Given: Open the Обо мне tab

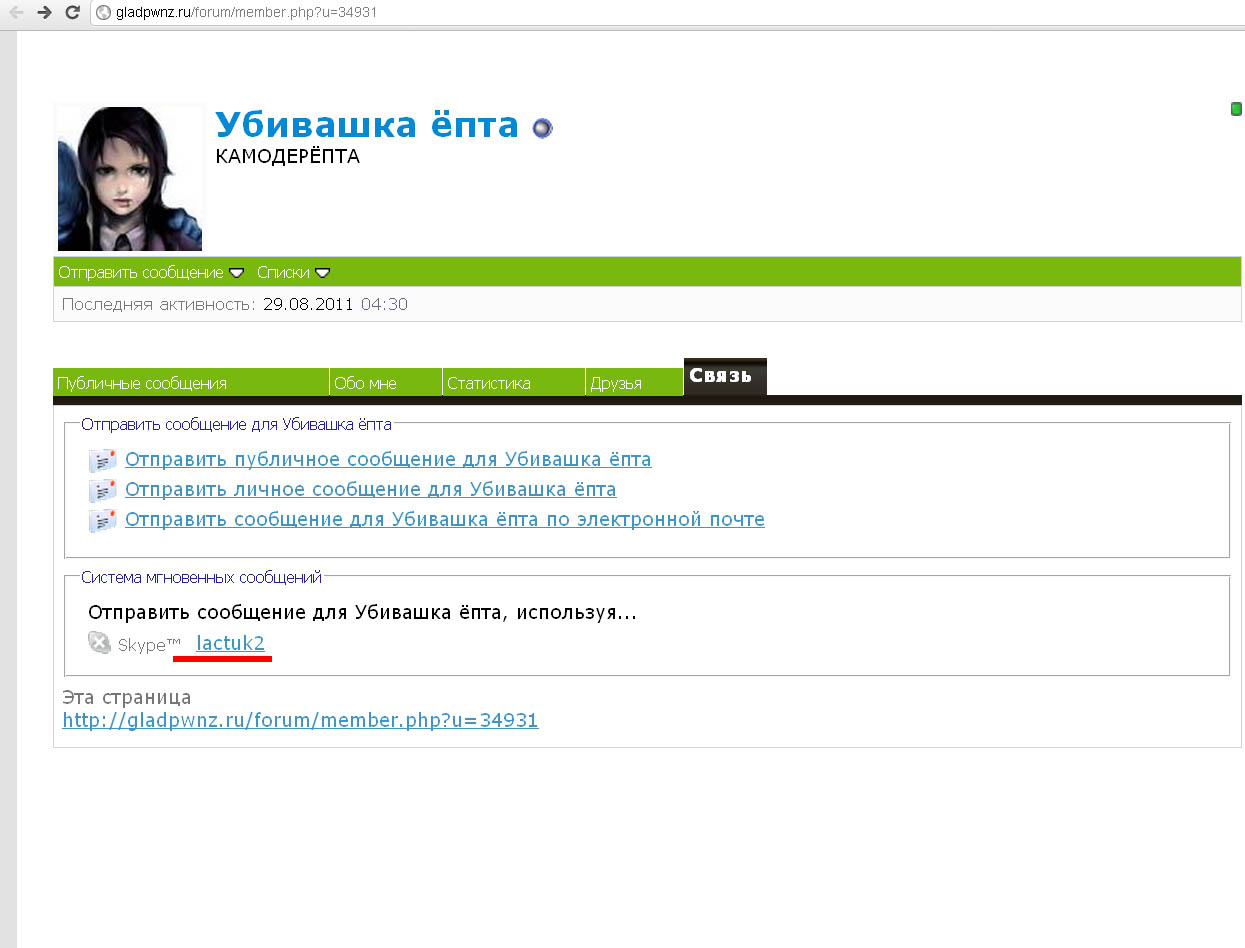Looking at the screenshot, I should pos(365,383).
